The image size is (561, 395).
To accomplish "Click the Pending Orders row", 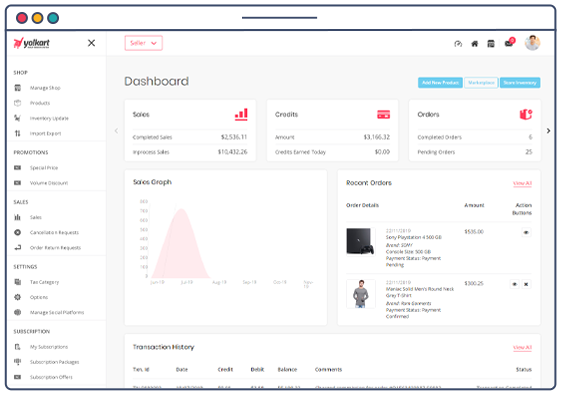I will (475, 152).
